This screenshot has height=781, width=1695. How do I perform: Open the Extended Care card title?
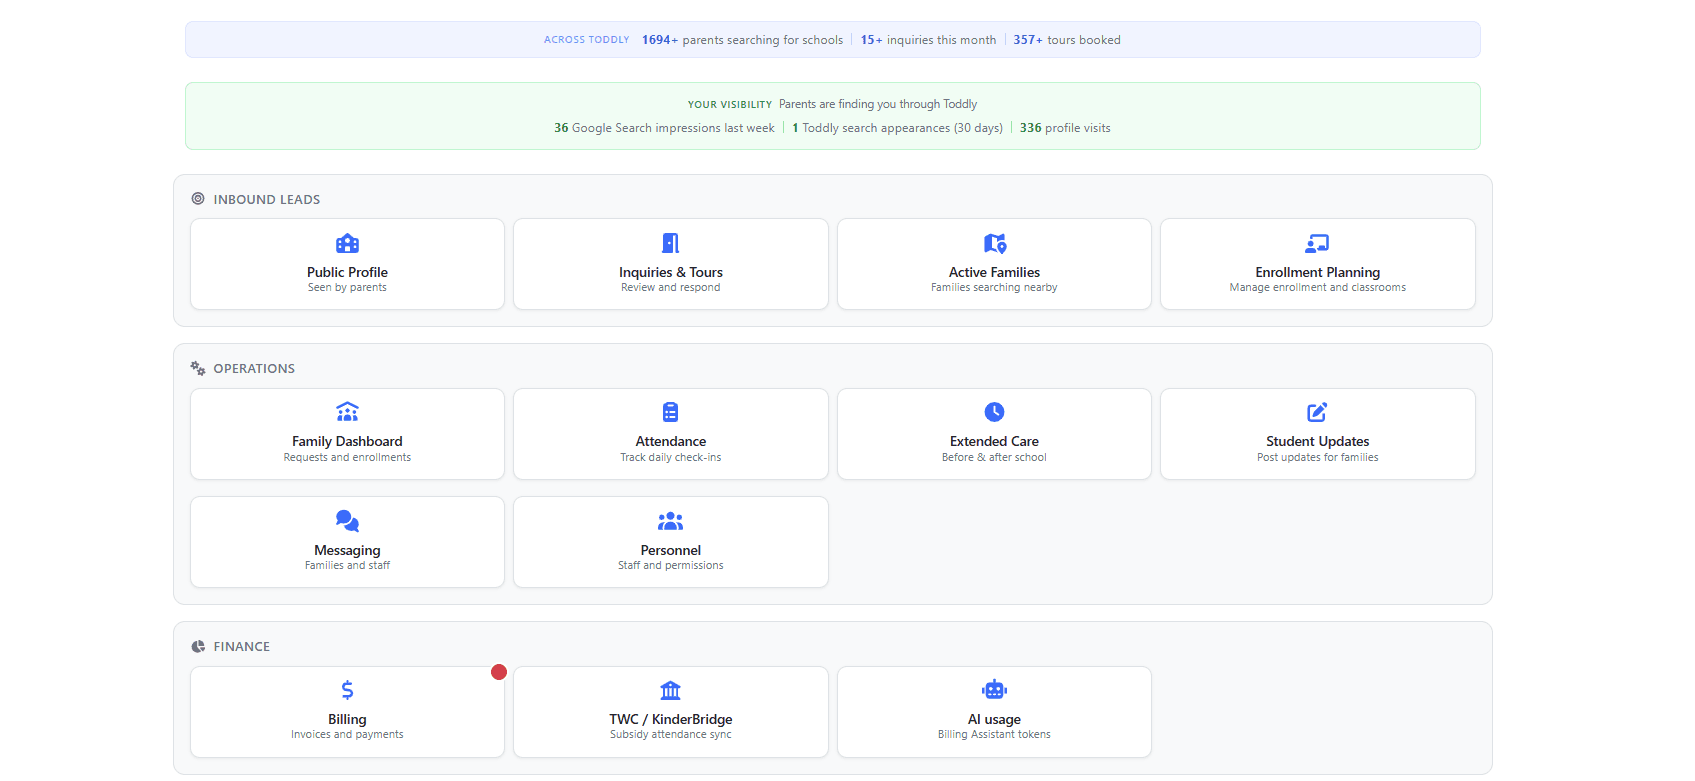[x=994, y=441]
